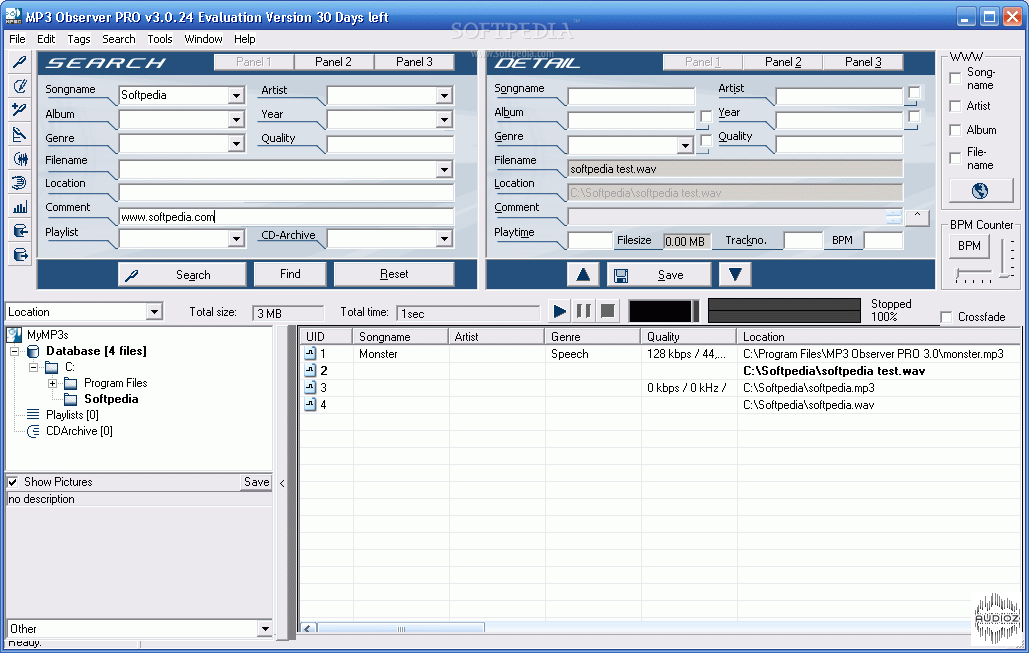Open the Search Album dropdown arrow
The image size is (1029, 653).
point(236,119)
